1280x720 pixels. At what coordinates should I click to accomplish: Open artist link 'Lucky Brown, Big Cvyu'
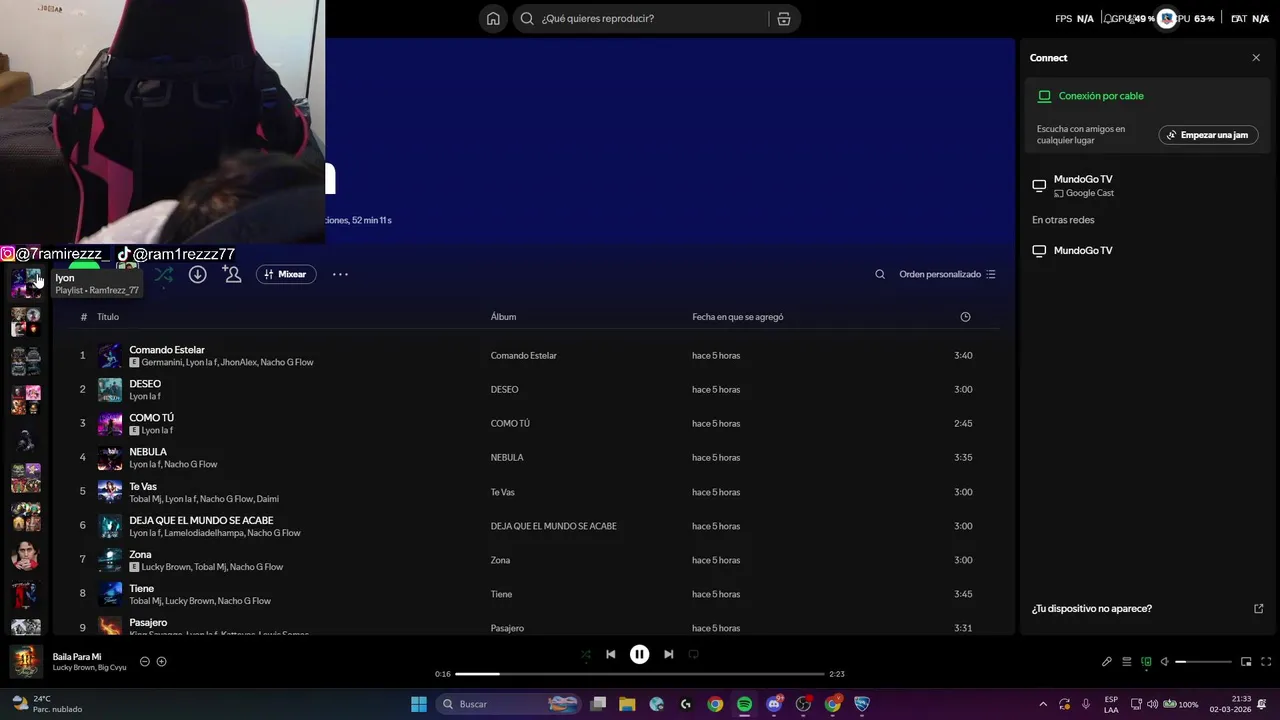pyautogui.click(x=89, y=668)
